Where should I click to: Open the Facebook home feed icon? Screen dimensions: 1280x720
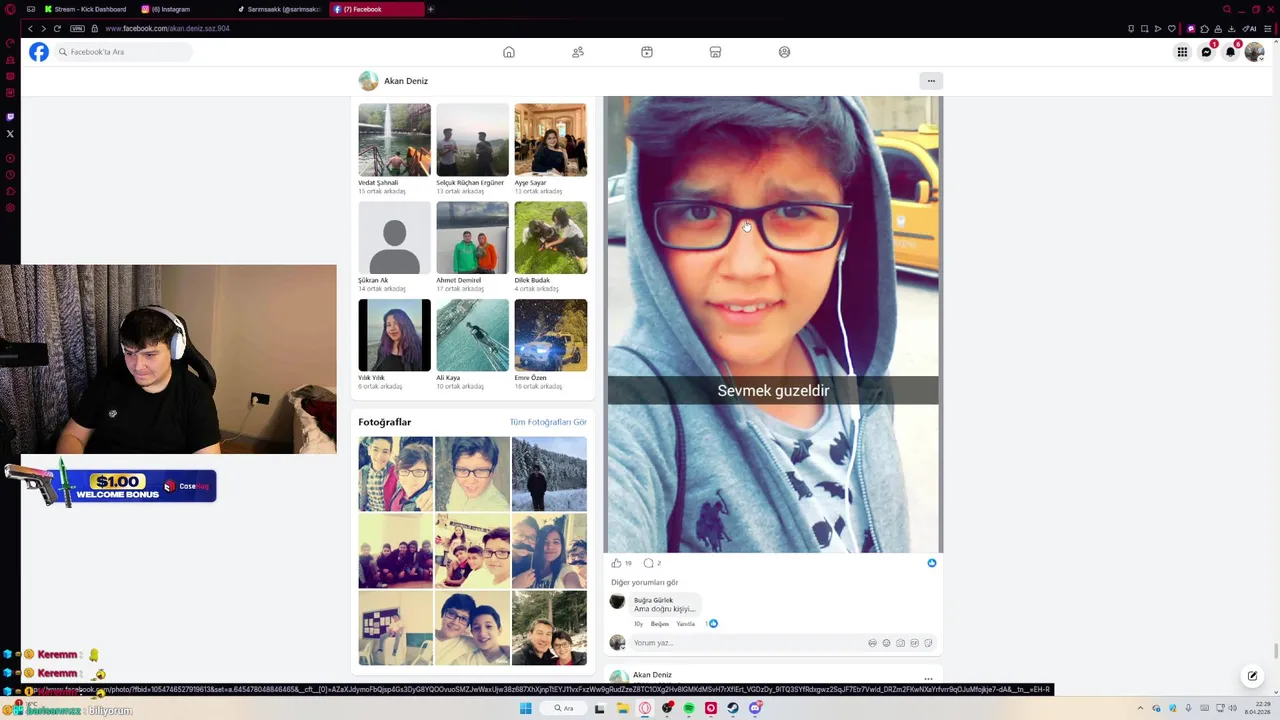[x=509, y=52]
